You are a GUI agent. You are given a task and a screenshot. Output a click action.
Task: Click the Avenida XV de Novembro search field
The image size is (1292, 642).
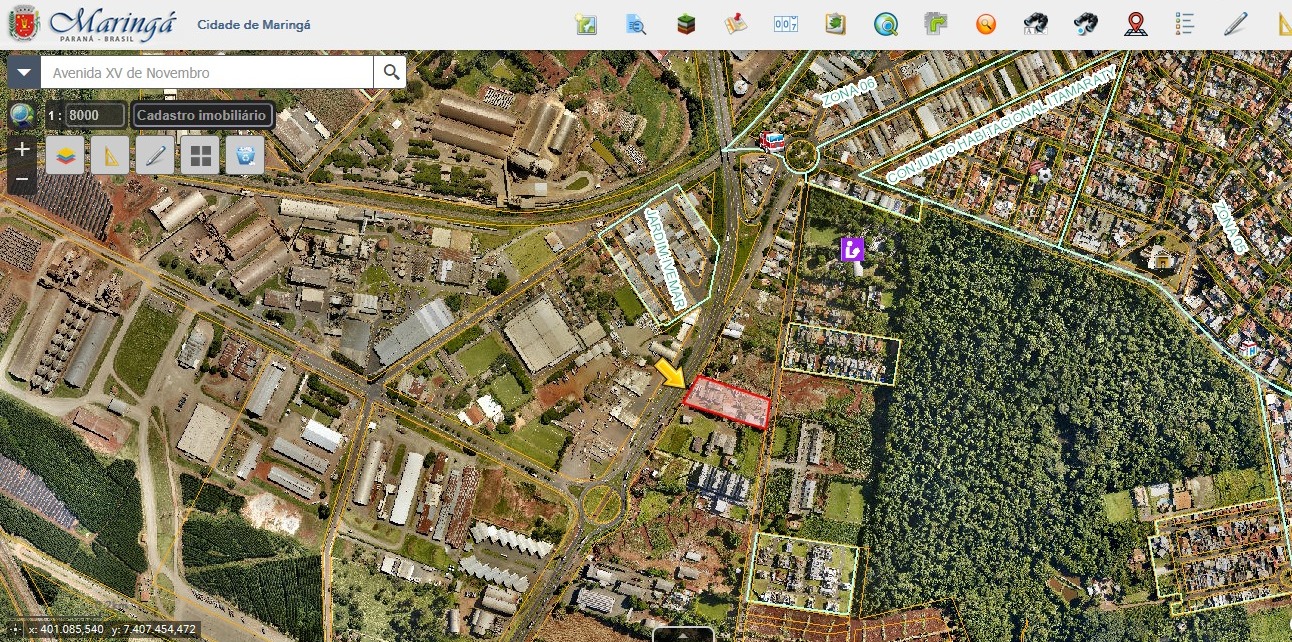(x=207, y=72)
